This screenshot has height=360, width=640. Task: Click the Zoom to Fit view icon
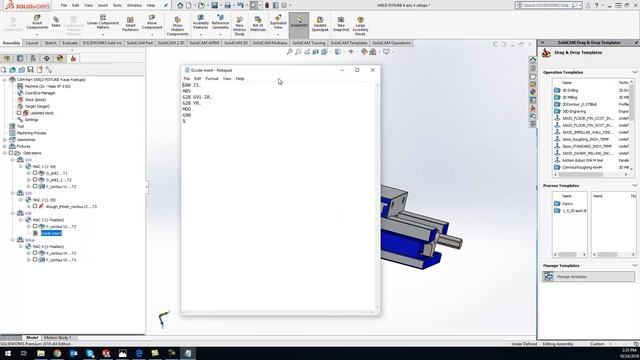click(289, 52)
